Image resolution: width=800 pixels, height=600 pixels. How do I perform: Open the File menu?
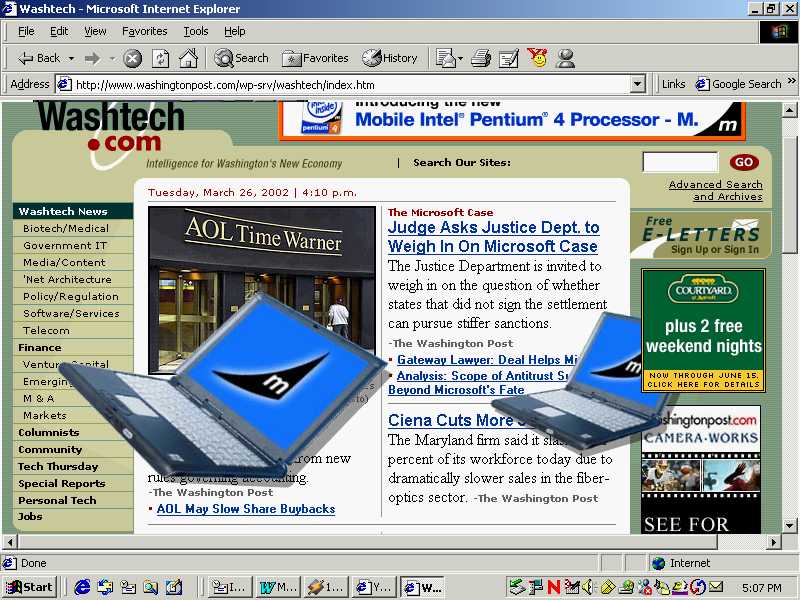click(26, 32)
